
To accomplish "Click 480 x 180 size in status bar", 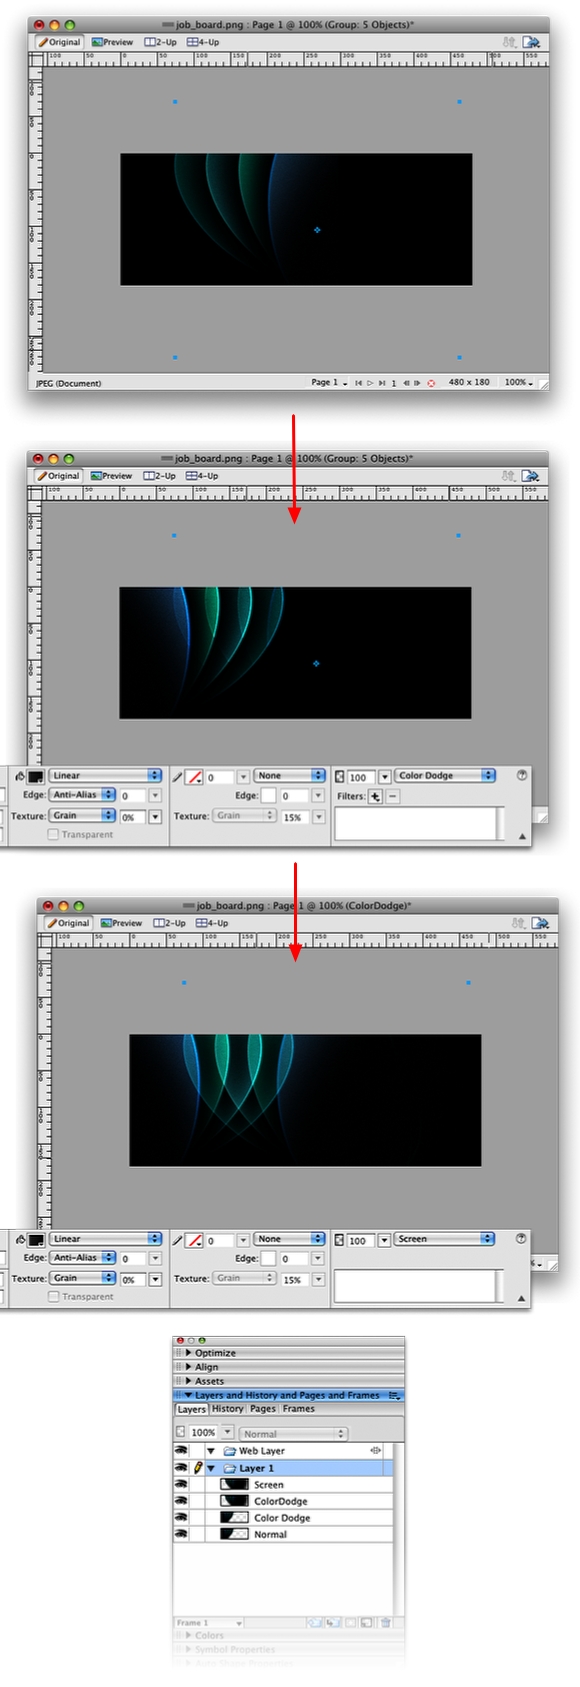I will pyautogui.click(x=469, y=383).
